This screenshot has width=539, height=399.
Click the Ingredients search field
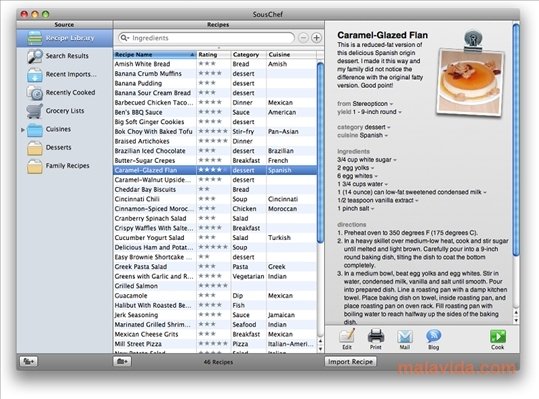206,38
